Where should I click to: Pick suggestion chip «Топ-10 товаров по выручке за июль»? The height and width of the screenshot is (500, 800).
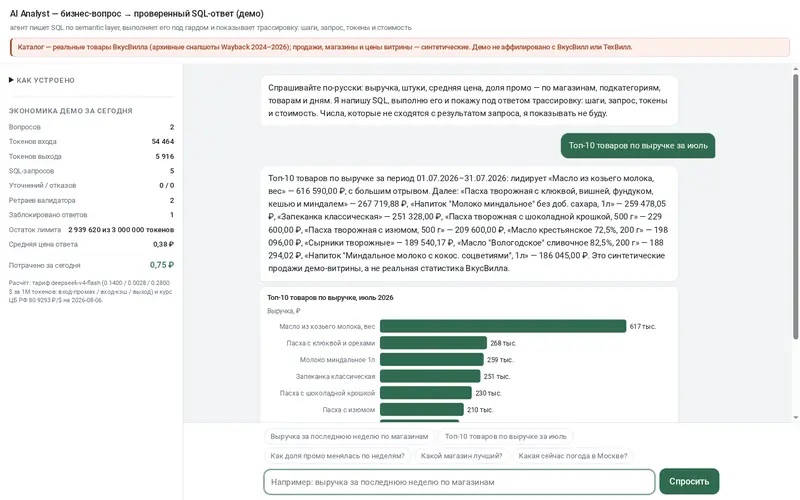click(x=505, y=436)
